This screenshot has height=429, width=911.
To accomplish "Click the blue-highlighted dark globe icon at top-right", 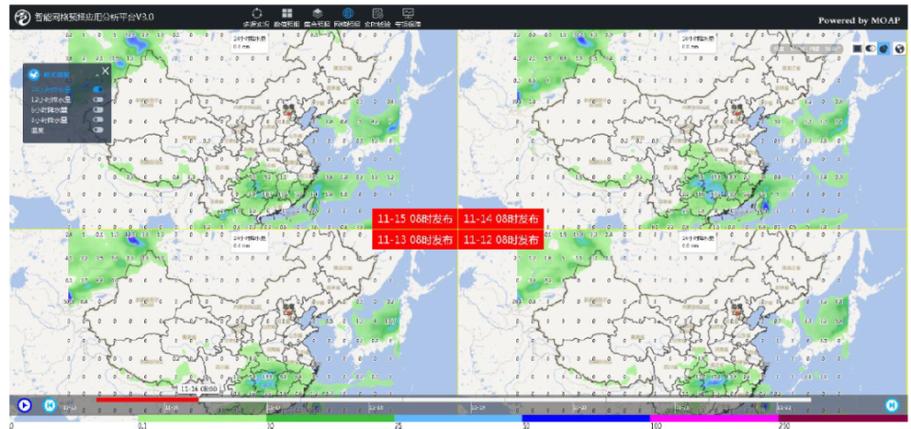I will point(884,49).
